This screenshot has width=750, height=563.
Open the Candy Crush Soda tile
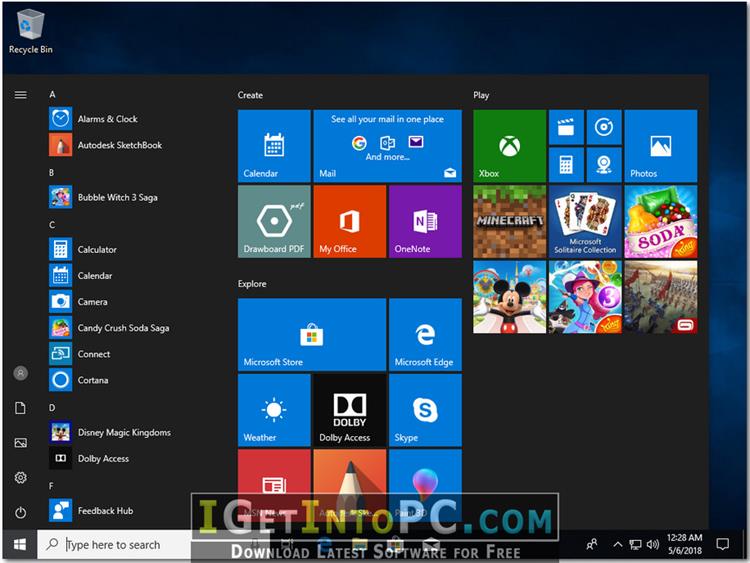[x=661, y=221]
